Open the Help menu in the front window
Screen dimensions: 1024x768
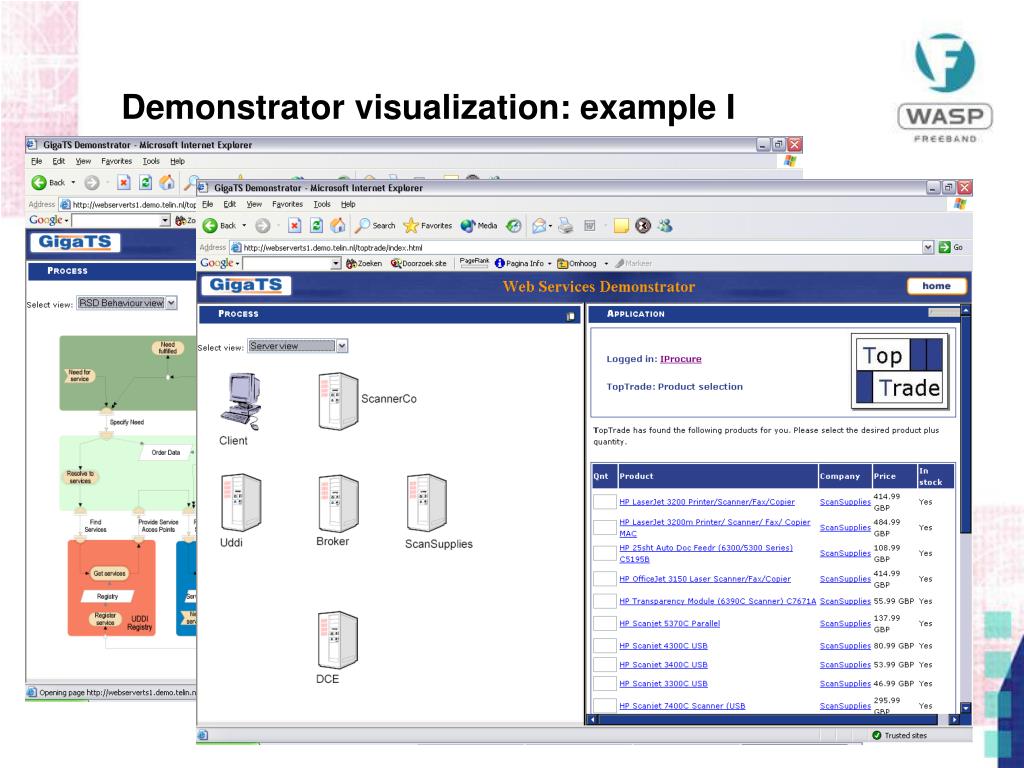(348, 204)
